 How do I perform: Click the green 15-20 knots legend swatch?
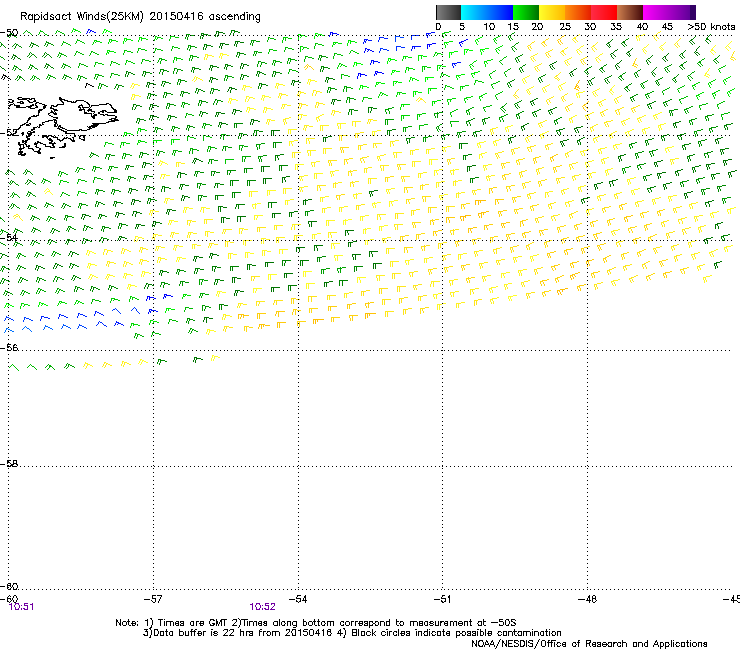point(526,12)
